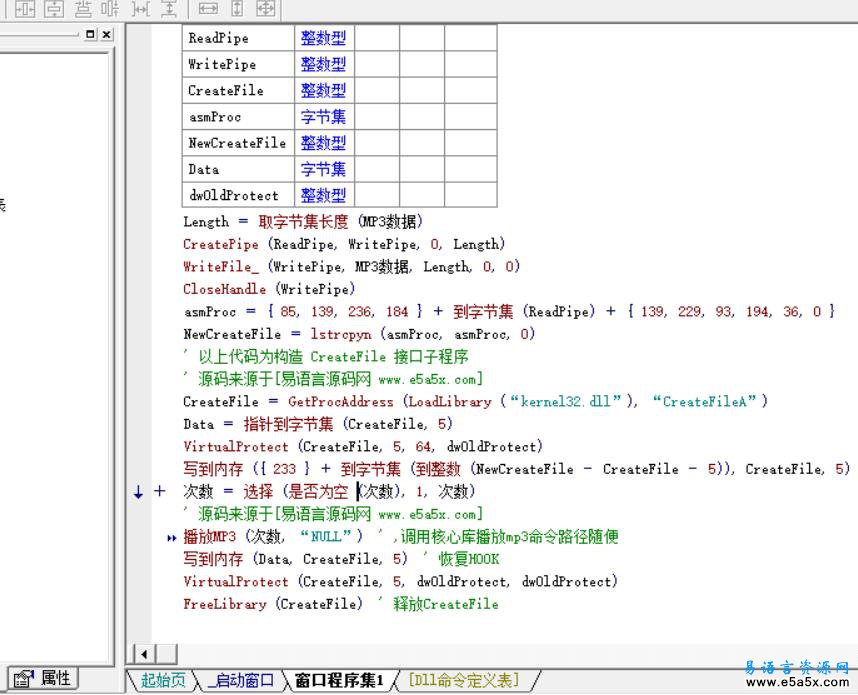Click the center vertically alignment toolbar icon

click(x=54, y=8)
